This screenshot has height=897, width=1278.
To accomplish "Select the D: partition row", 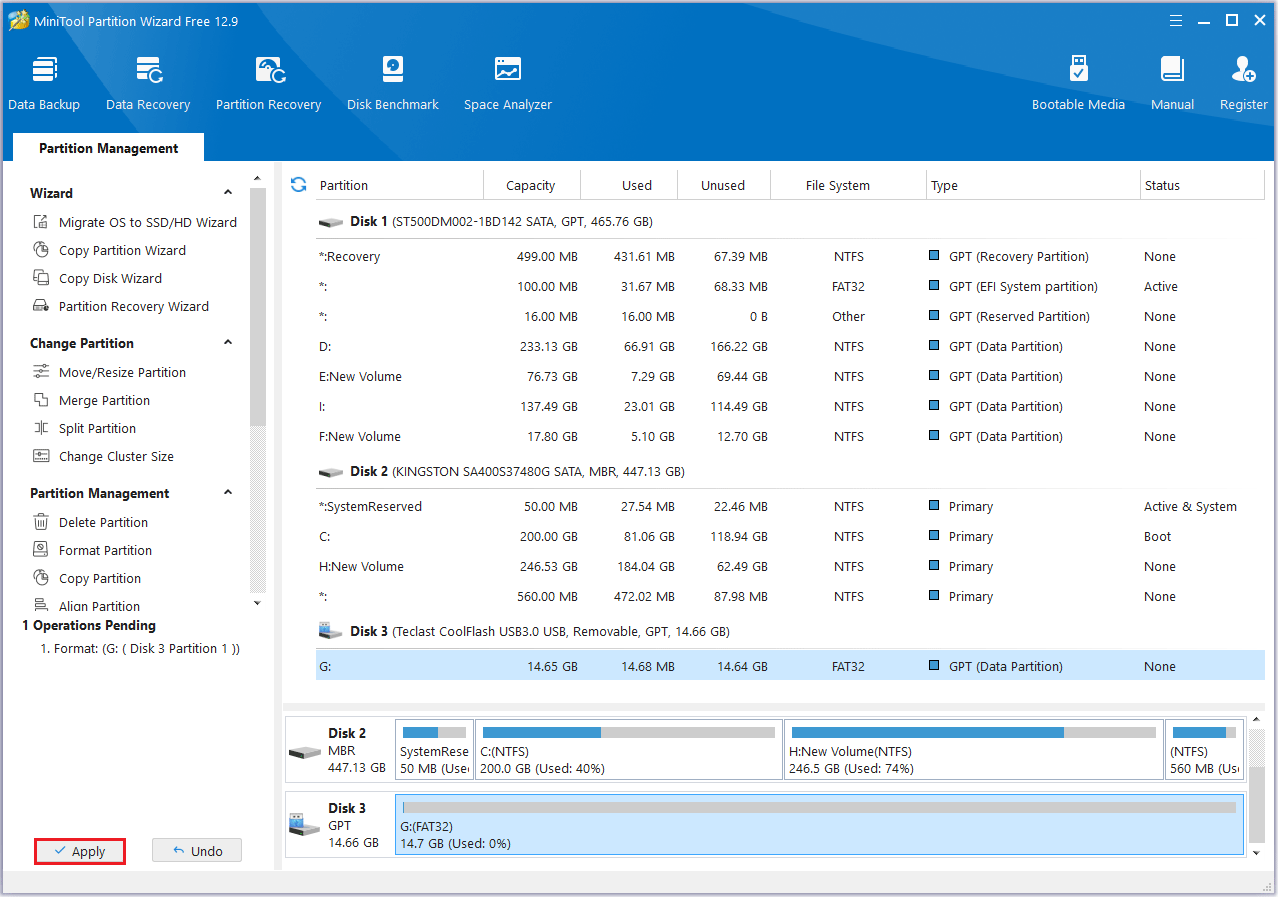I will point(790,346).
